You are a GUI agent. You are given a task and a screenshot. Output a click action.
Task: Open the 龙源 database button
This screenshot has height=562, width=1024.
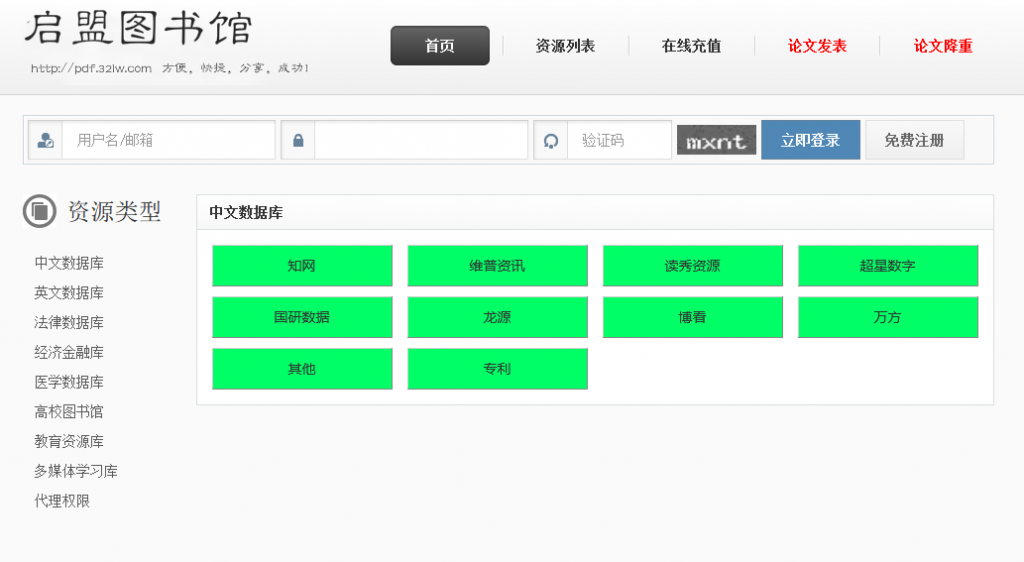[x=498, y=317]
